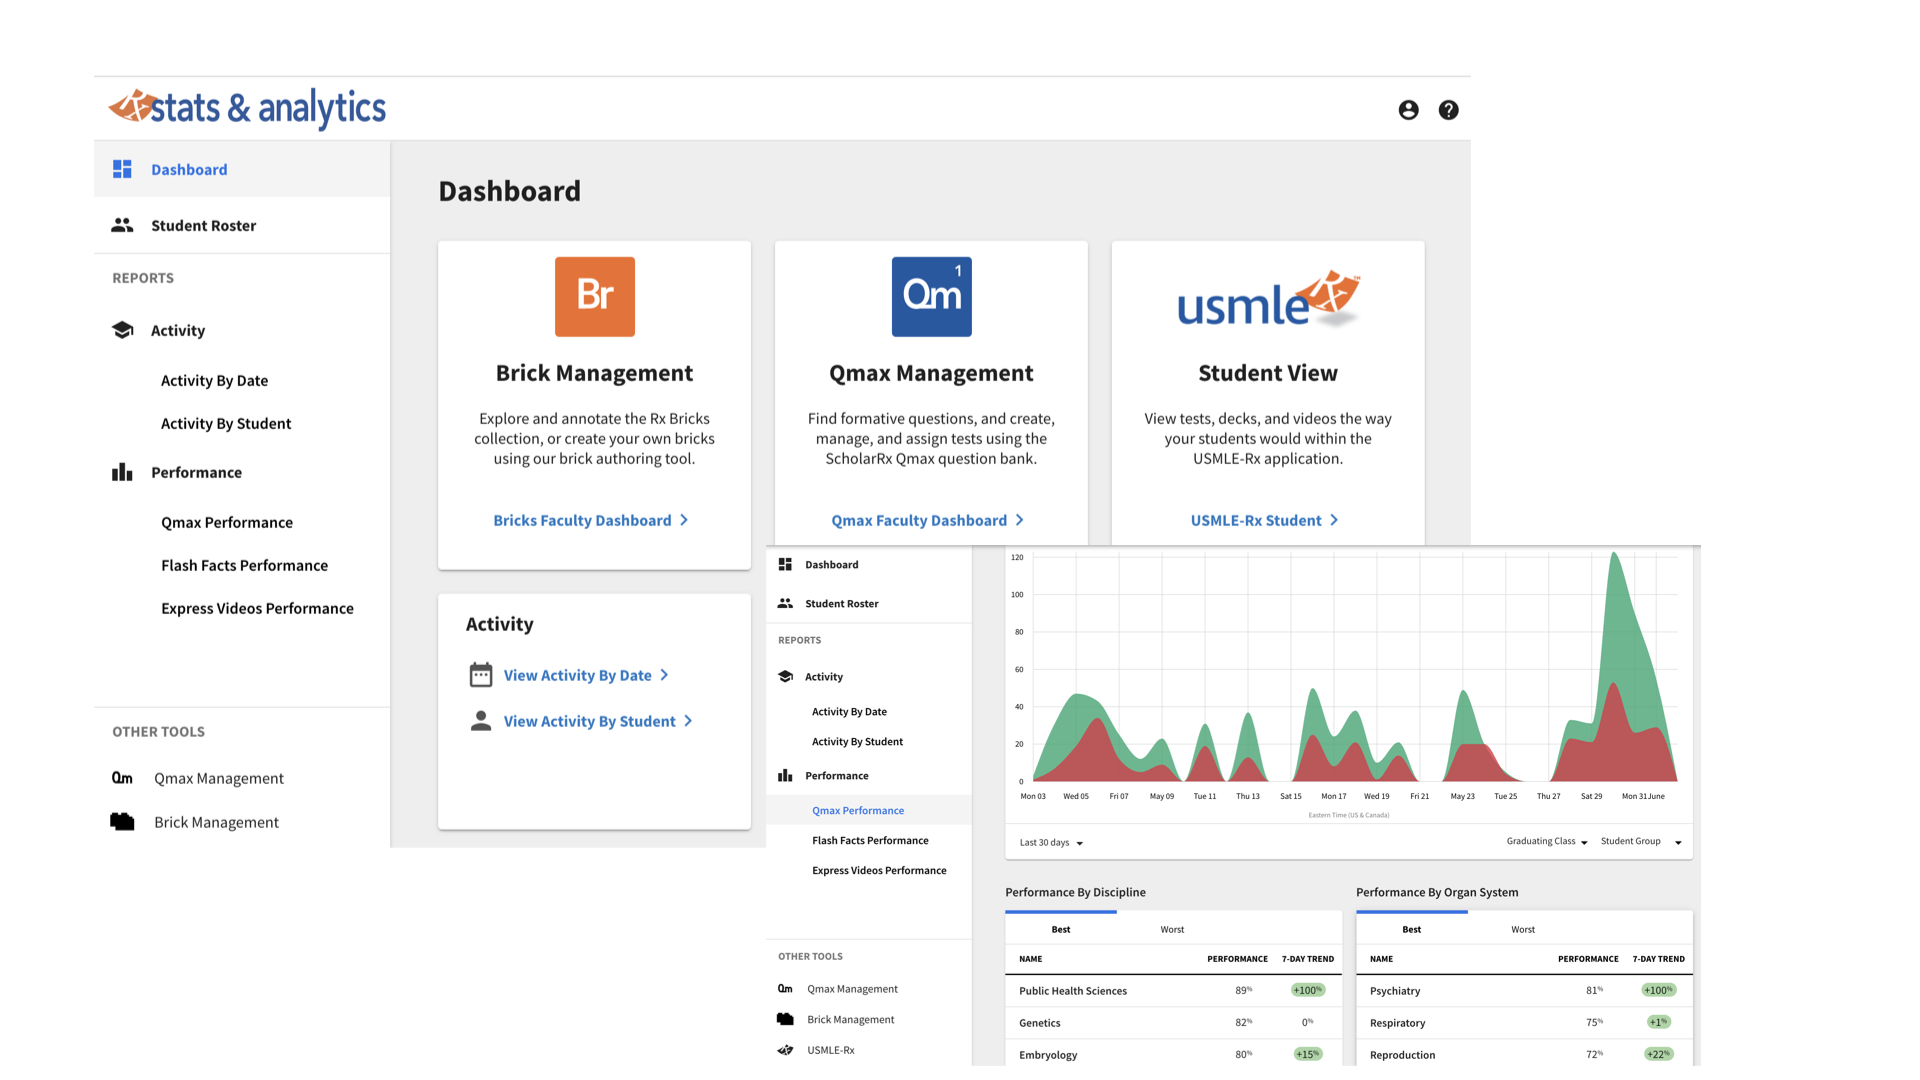This screenshot has height=1080, width=1920.
Task: Click the Activity cap icon in the overlay sidebar
Action: click(x=785, y=677)
